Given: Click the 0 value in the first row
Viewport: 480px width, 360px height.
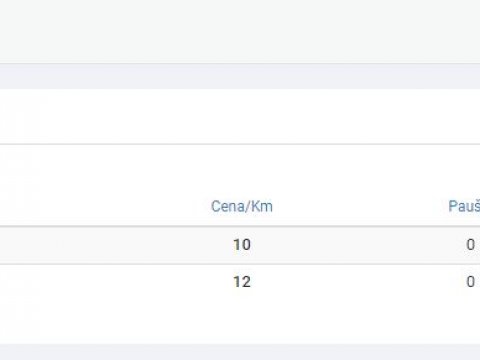Looking at the screenshot, I should (470, 245).
